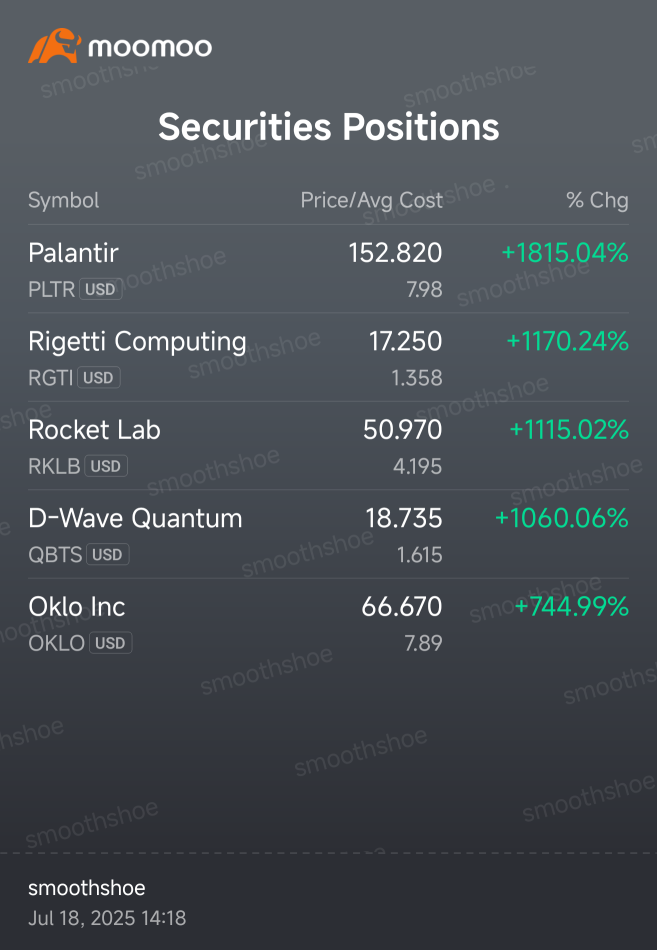This screenshot has height=950, width=657.
Task: Open the Palantir position row
Action: tap(328, 269)
